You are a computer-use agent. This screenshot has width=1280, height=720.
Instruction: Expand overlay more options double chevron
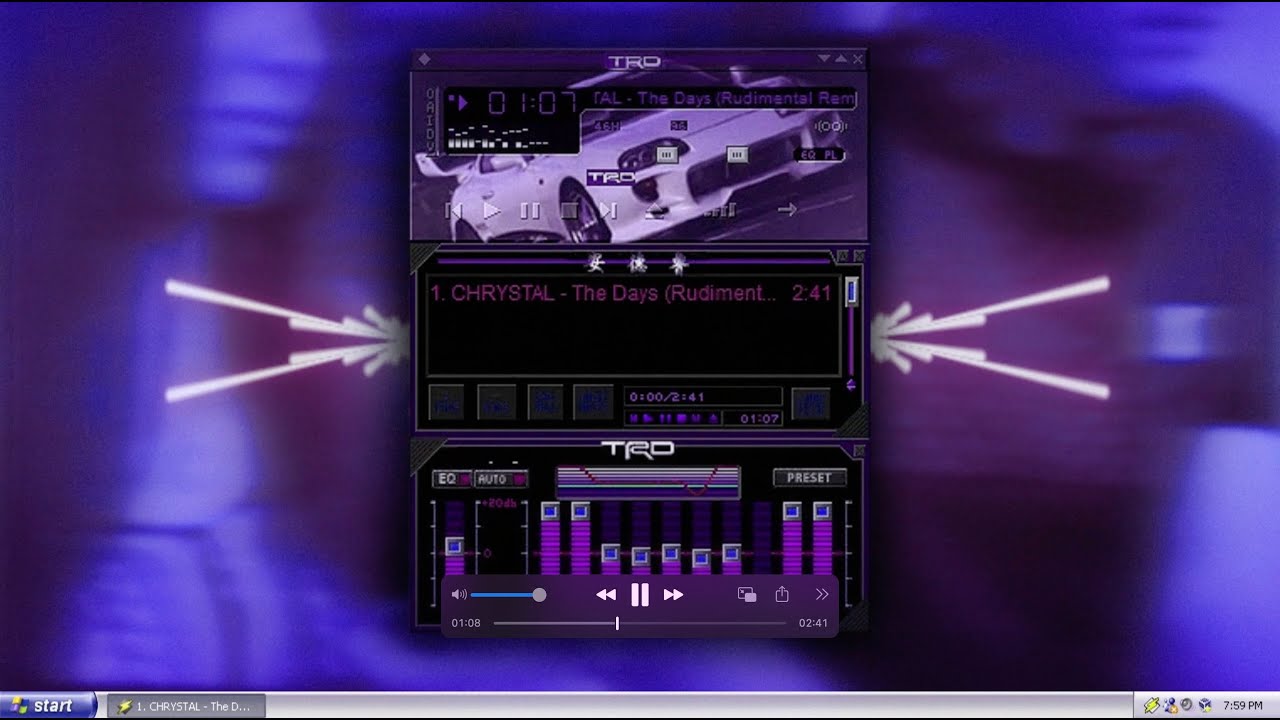click(x=822, y=594)
